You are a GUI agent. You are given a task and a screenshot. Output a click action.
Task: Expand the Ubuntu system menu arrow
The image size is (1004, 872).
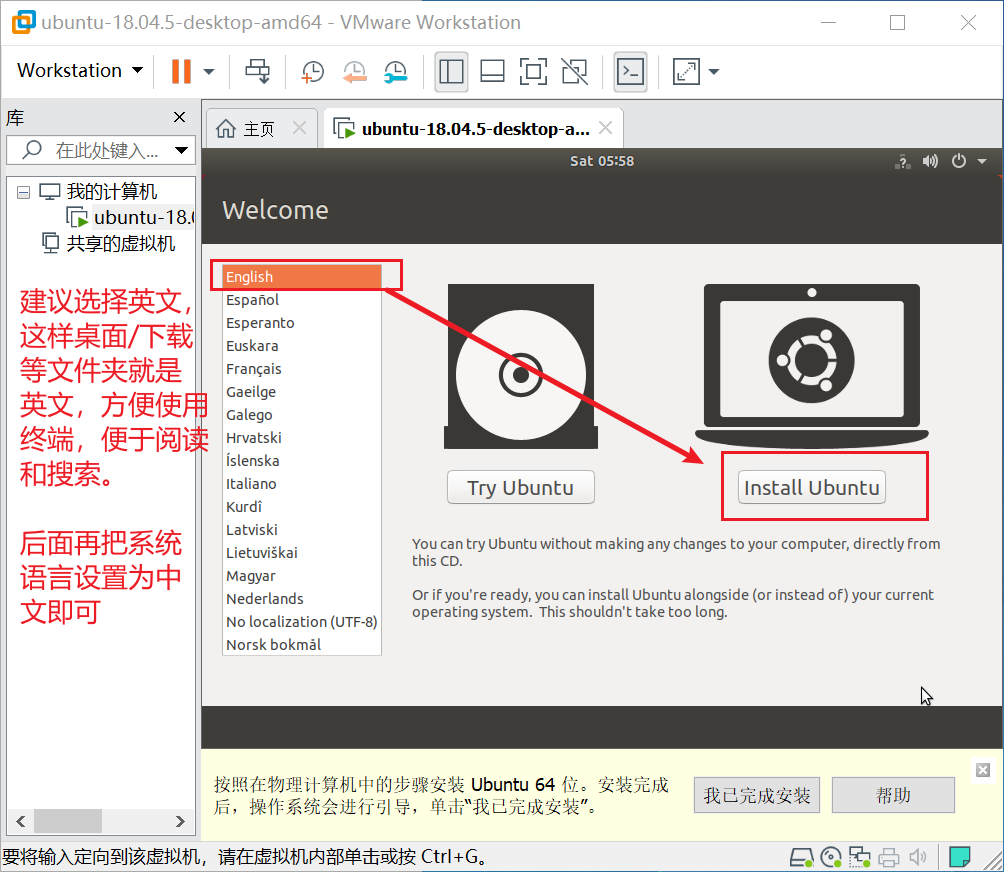click(982, 161)
